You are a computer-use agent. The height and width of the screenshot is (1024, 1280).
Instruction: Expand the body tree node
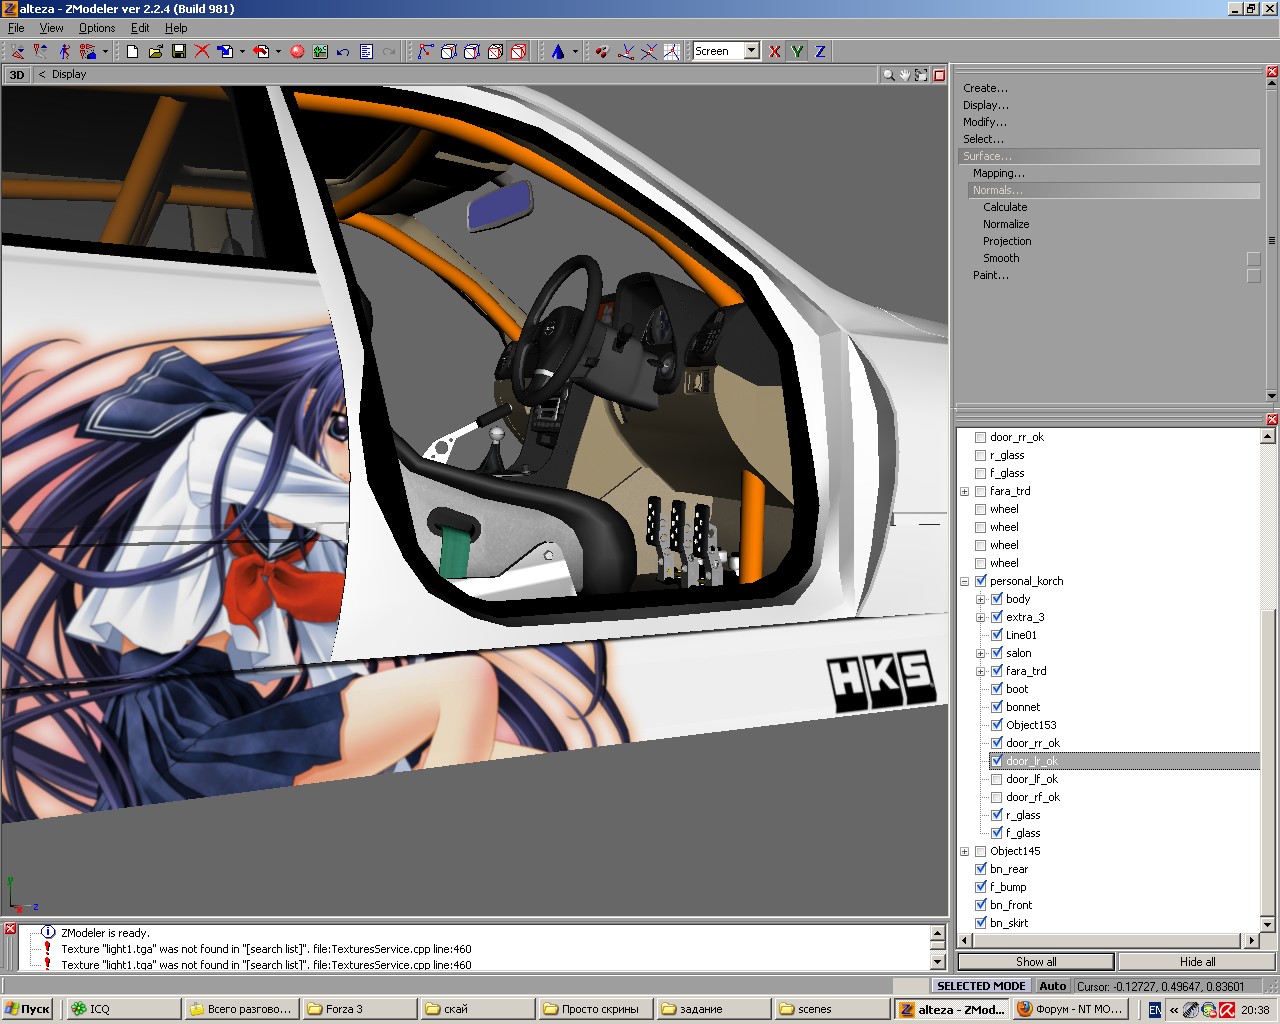pyautogui.click(x=981, y=599)
